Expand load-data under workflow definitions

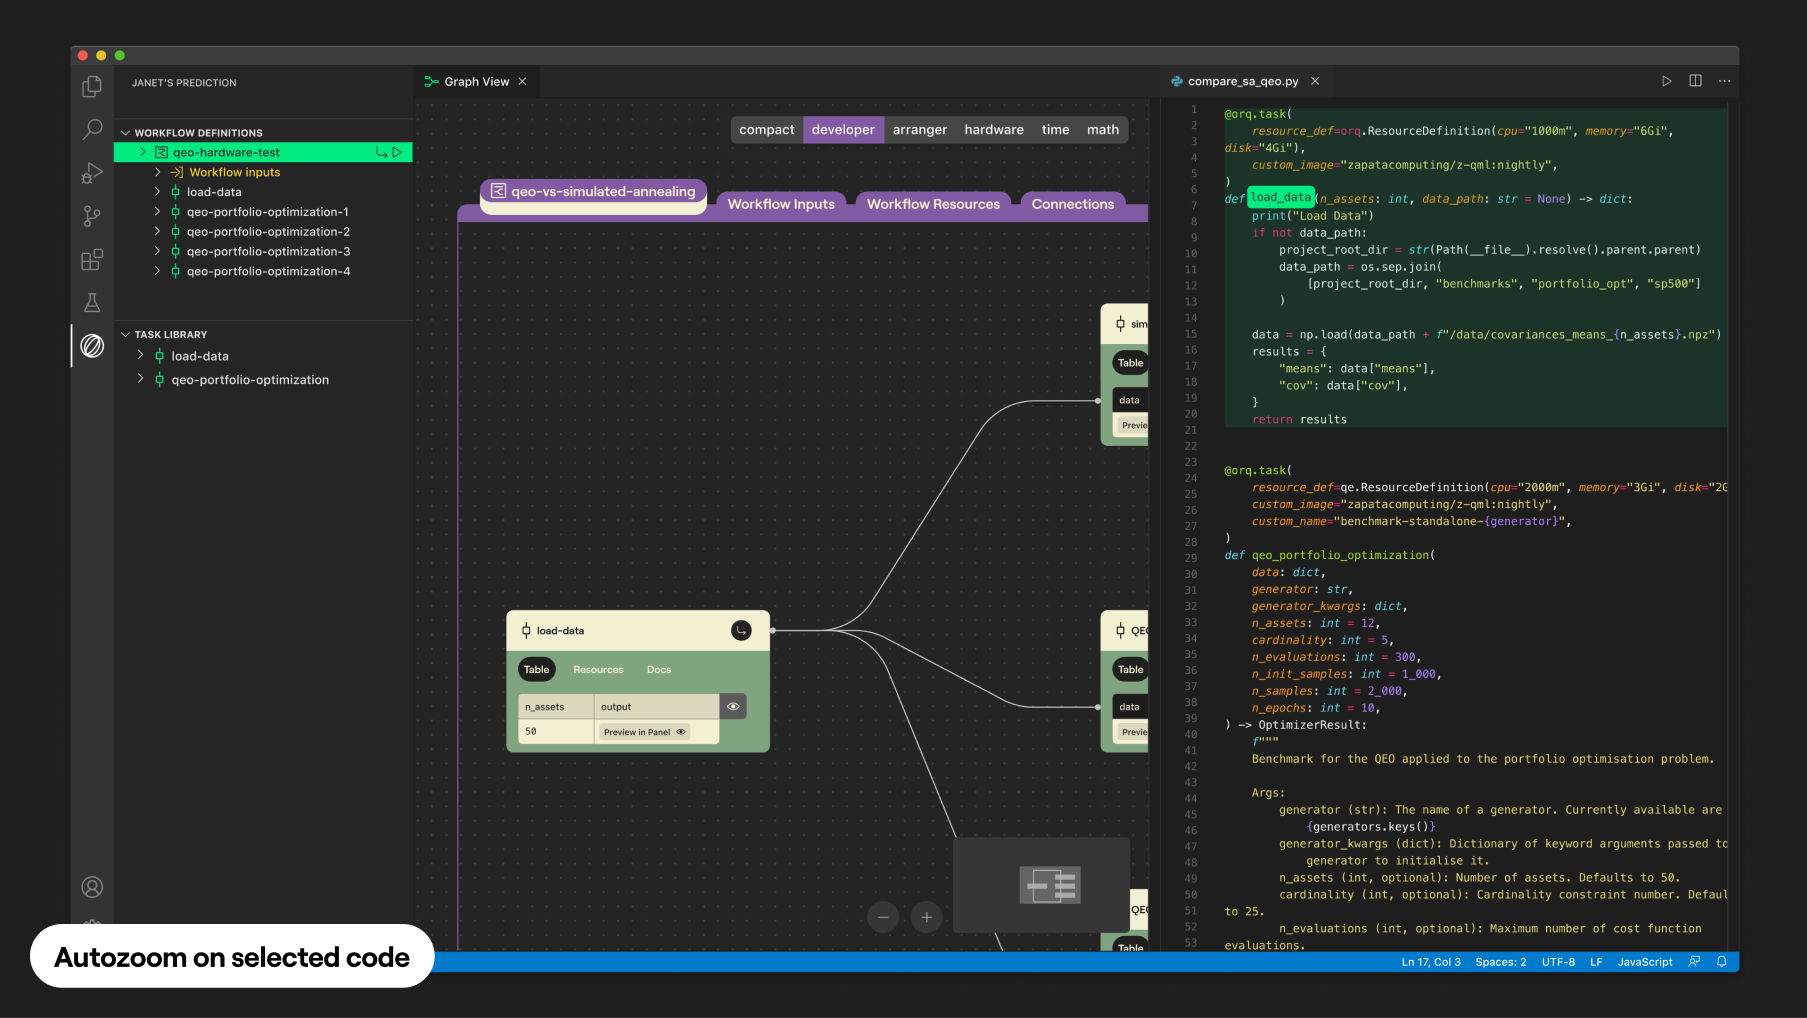(157, 192)
